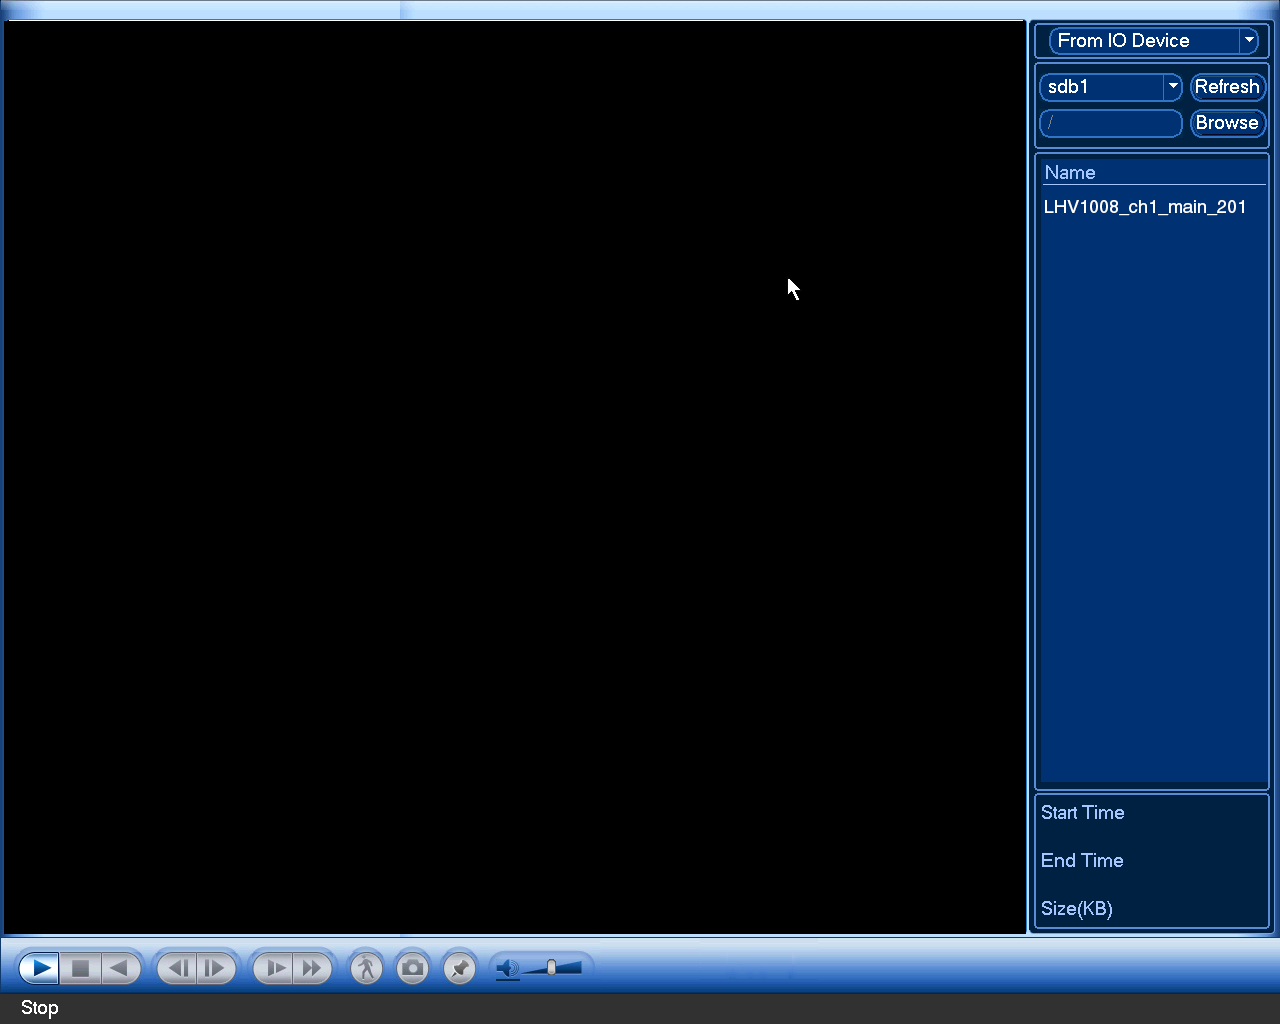This screenshot has width=1280, height=1024.
Task: Take a snapshot with the camera icon
Action: coord(412,968)
